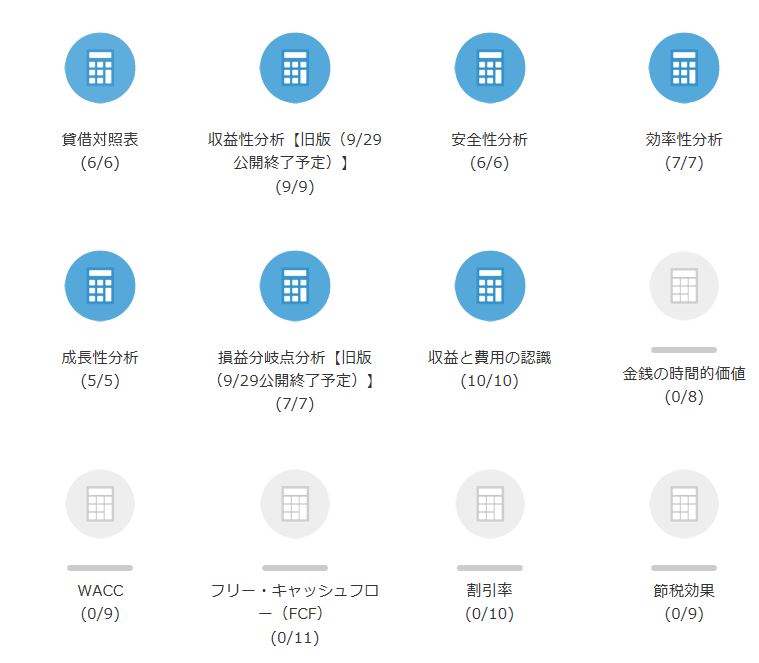Select 金銭の時間的価値 (0/8) label

click(x=684, y=385)
